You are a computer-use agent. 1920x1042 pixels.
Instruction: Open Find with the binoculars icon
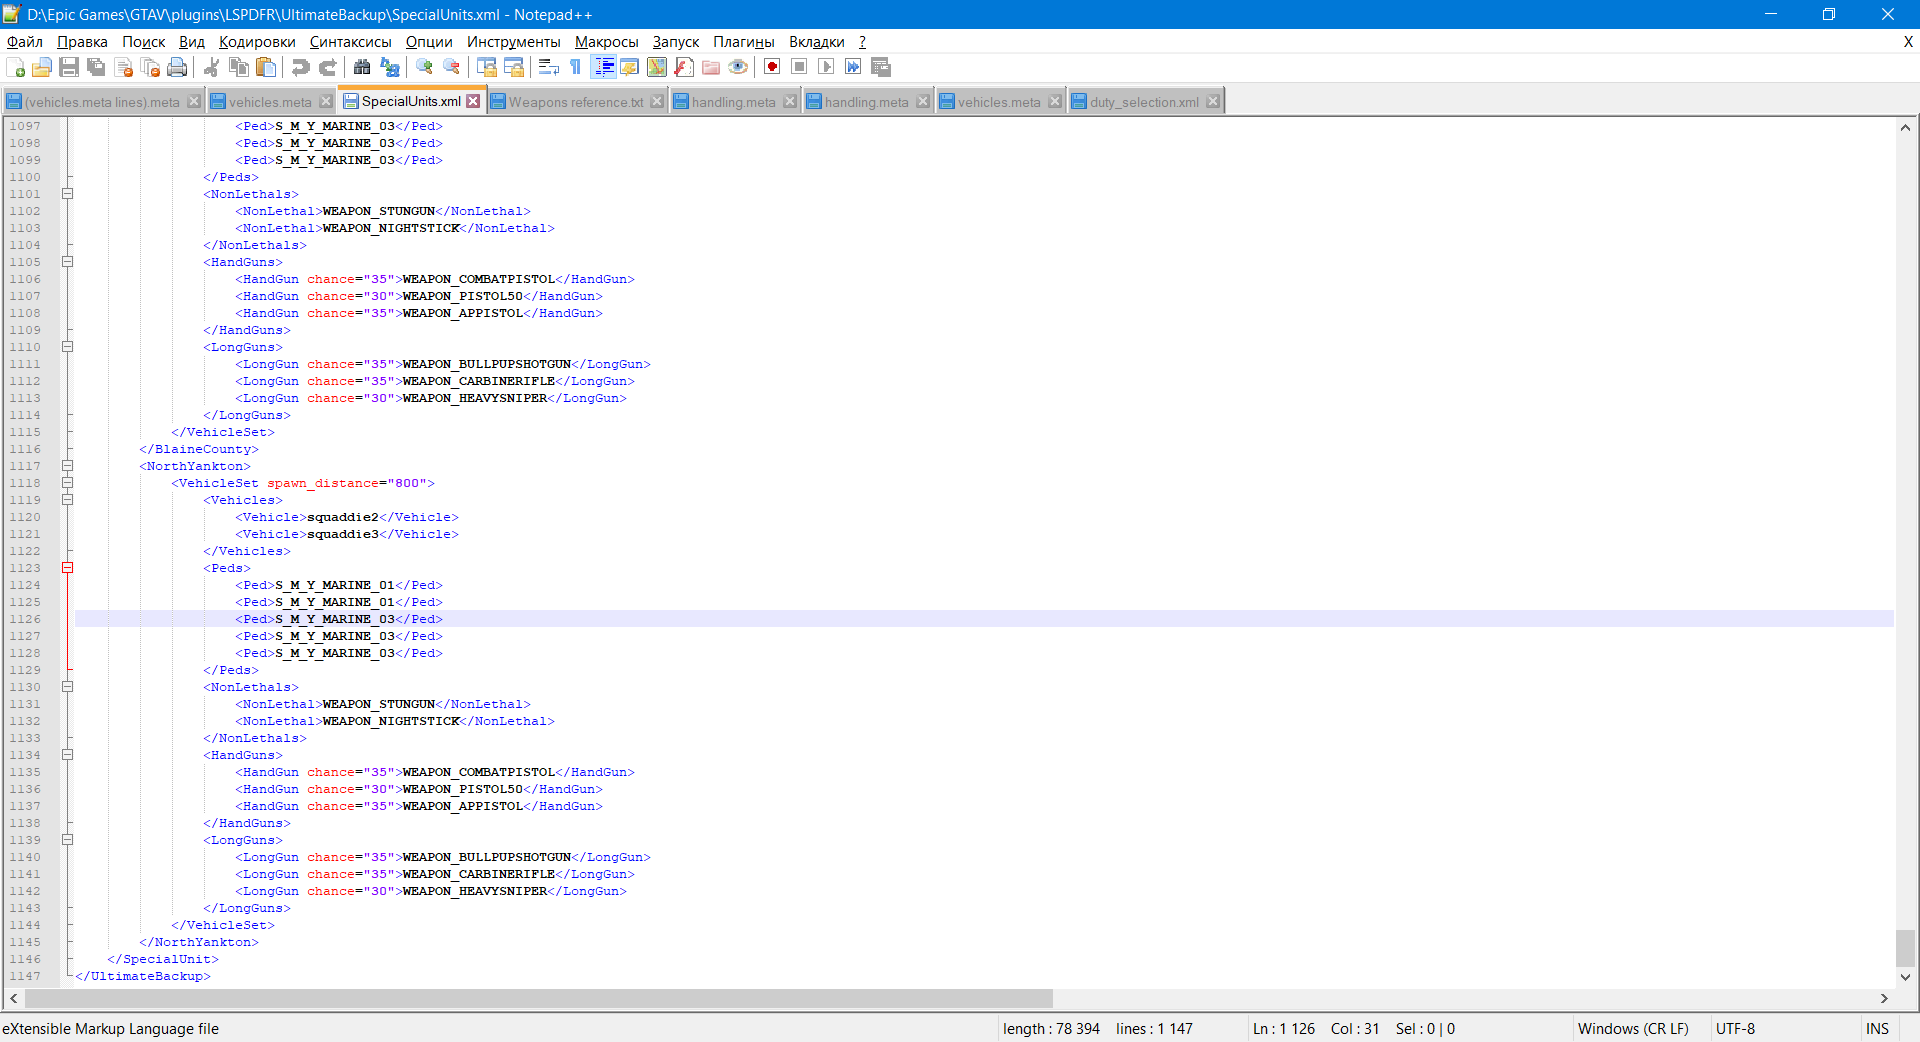(x=362, y=67)
